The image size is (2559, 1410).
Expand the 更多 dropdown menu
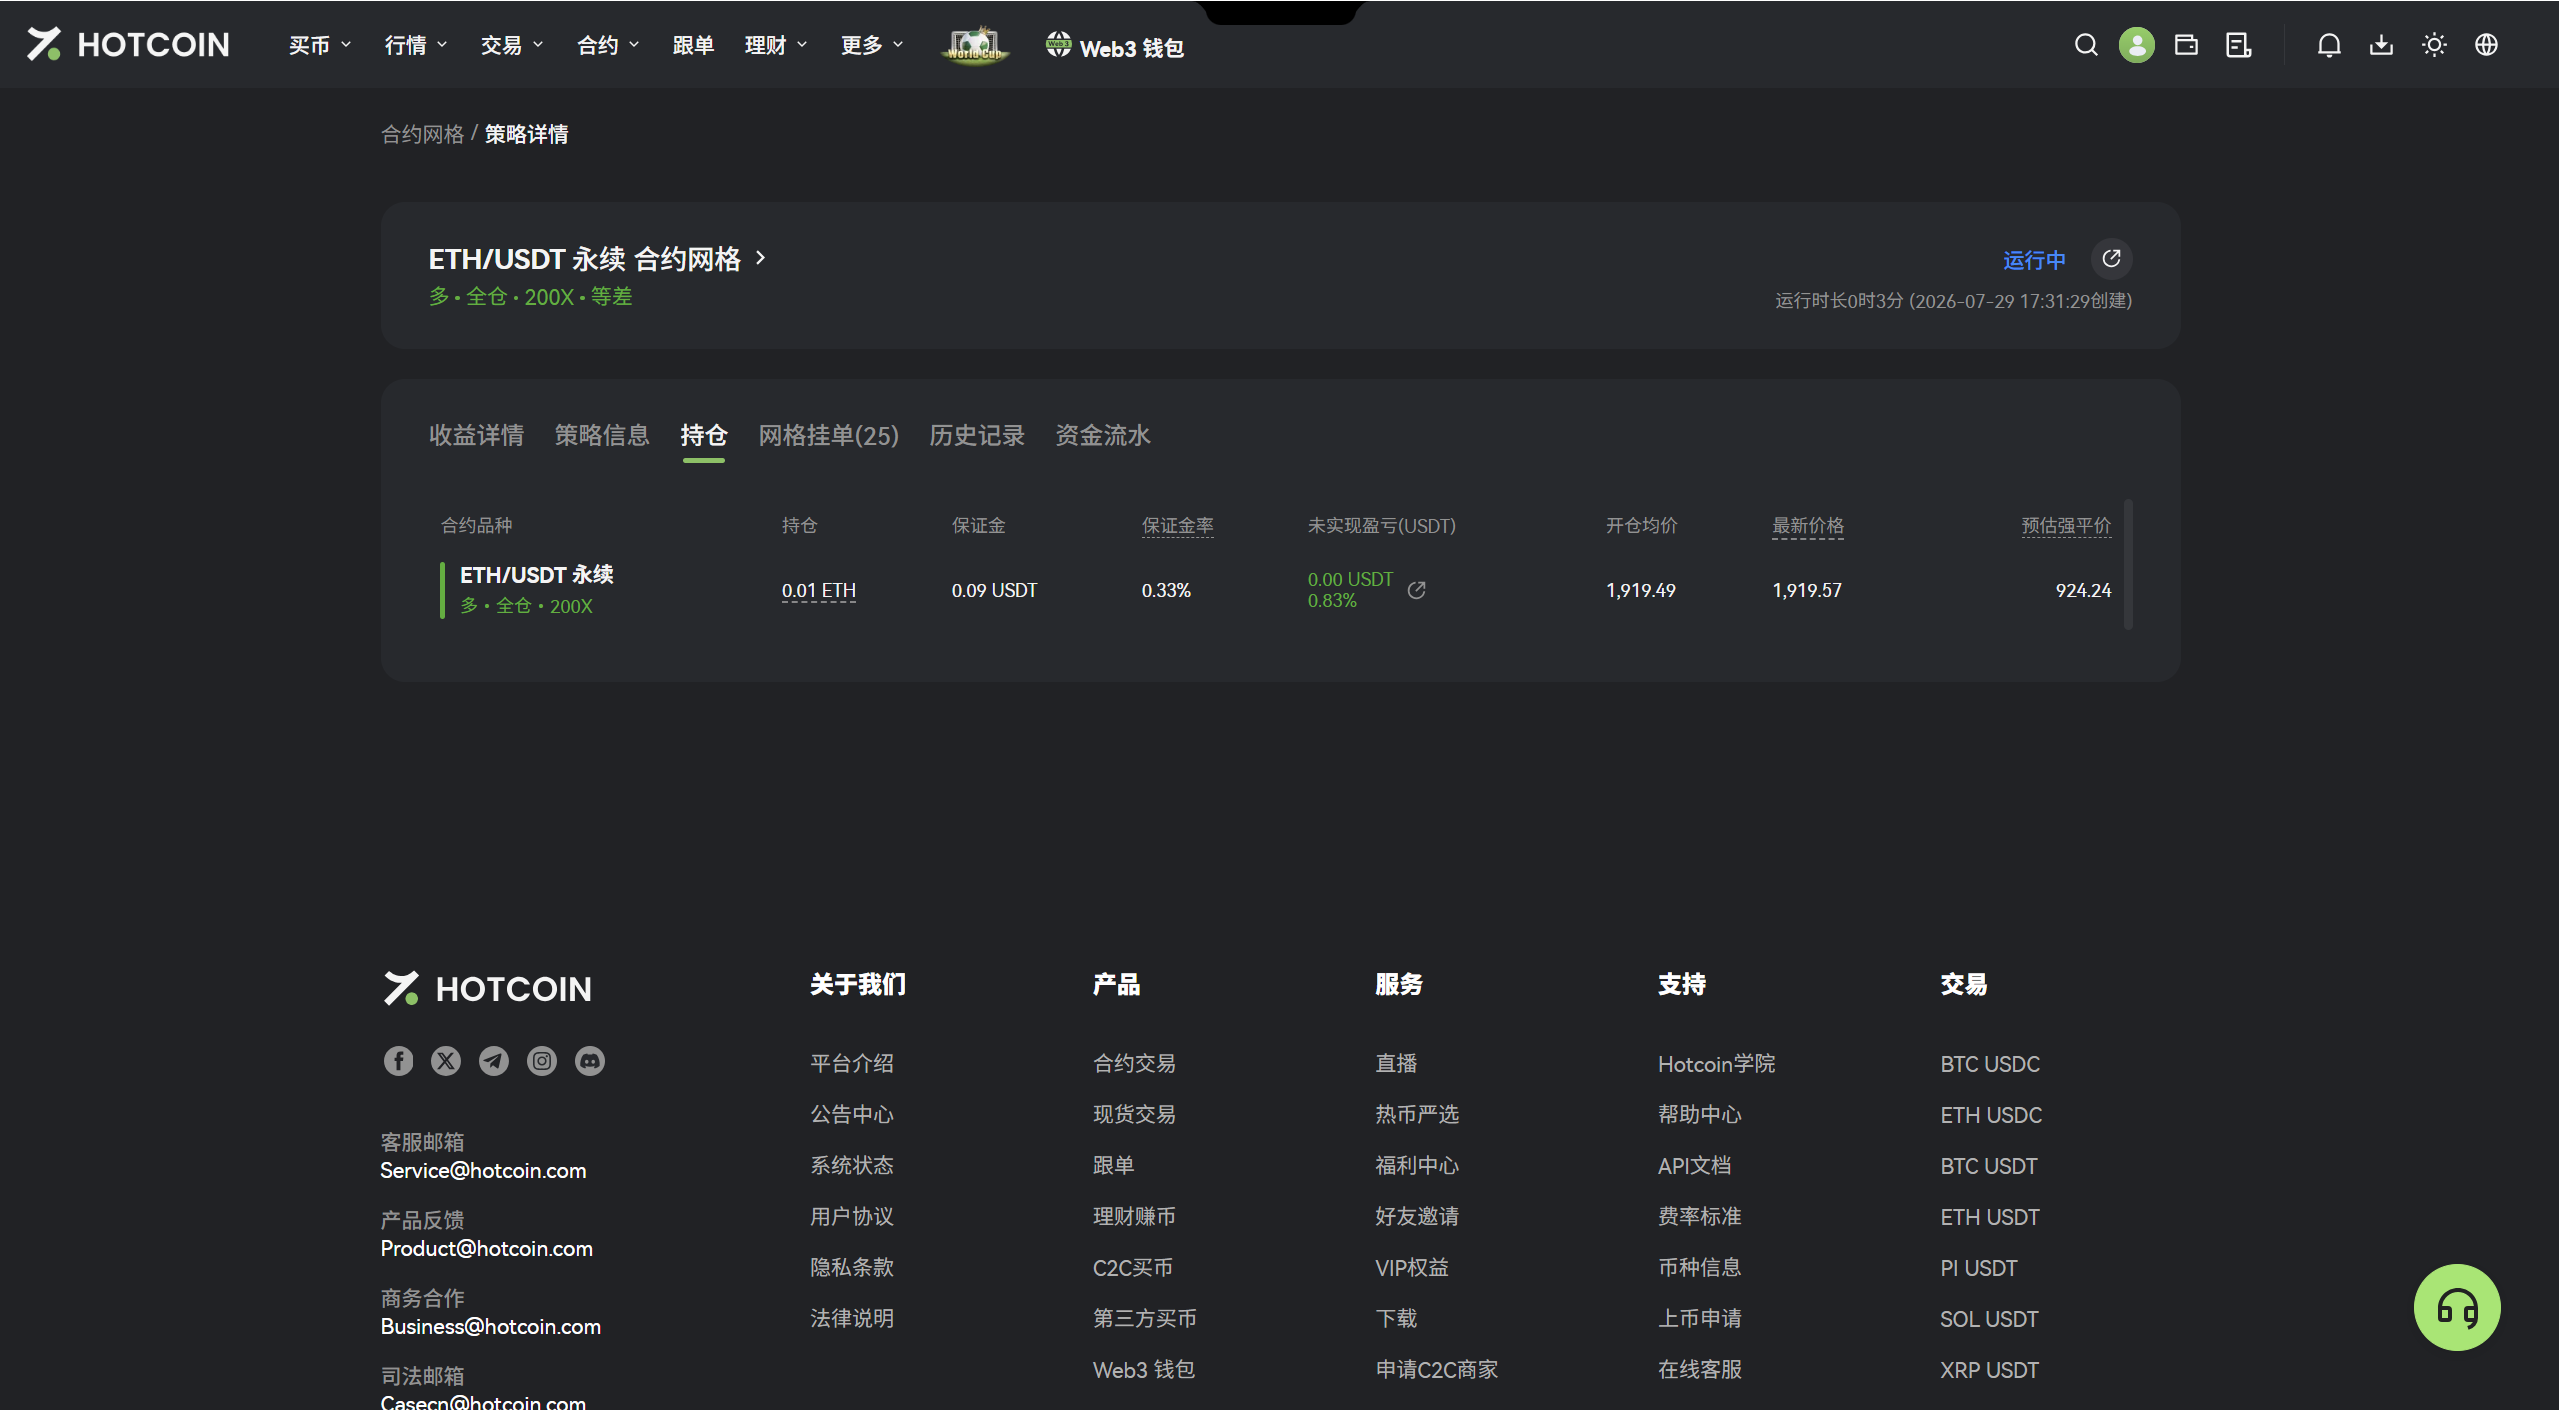(x=872, y=45)
